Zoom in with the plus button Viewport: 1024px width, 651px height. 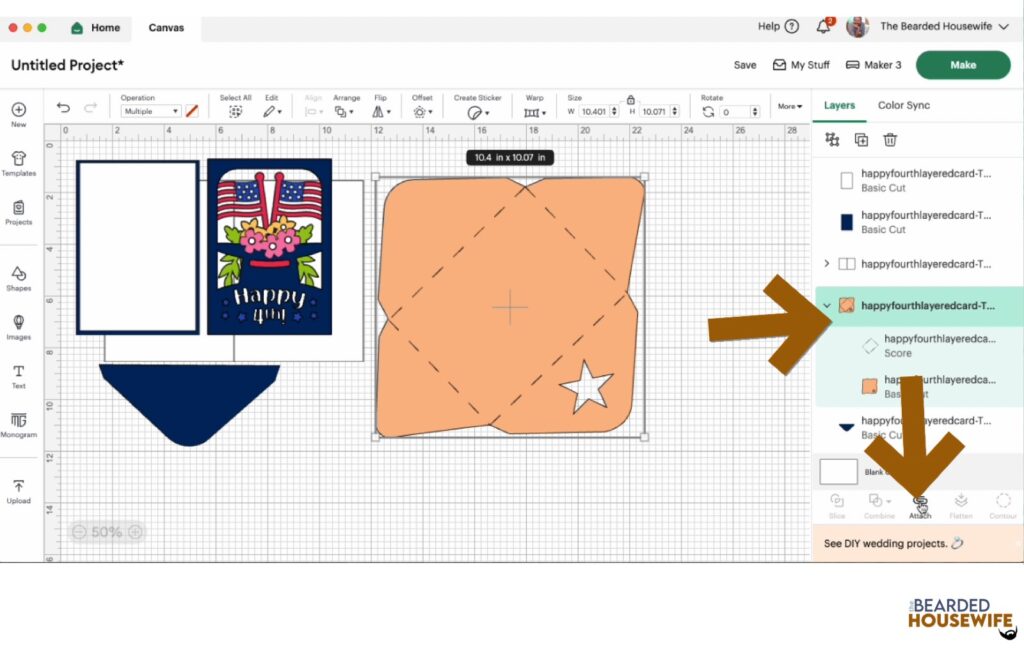135,532
